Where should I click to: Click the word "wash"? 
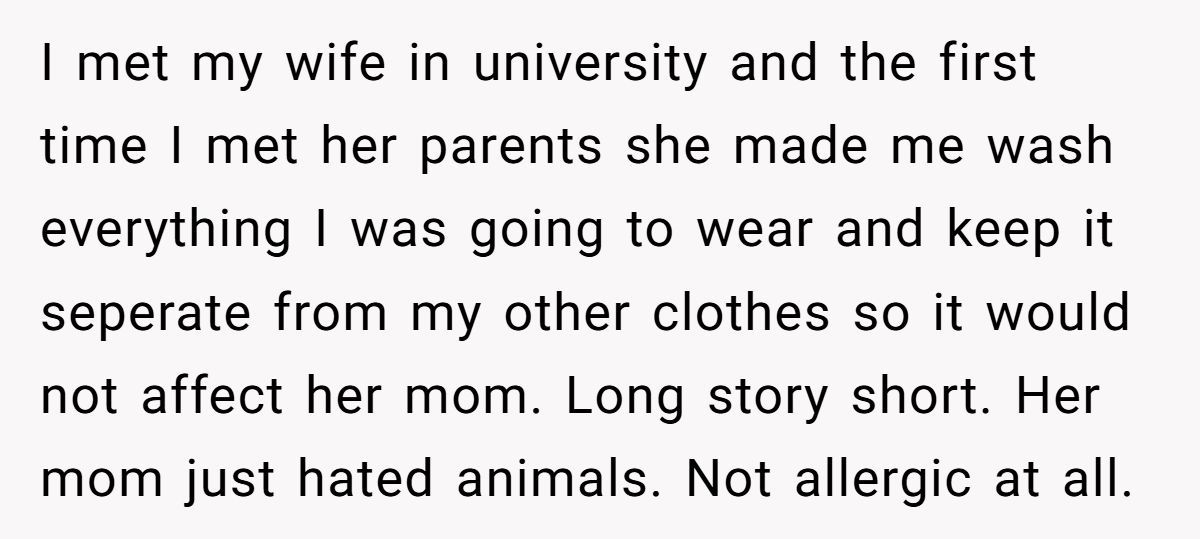(x=1061, y=149)
